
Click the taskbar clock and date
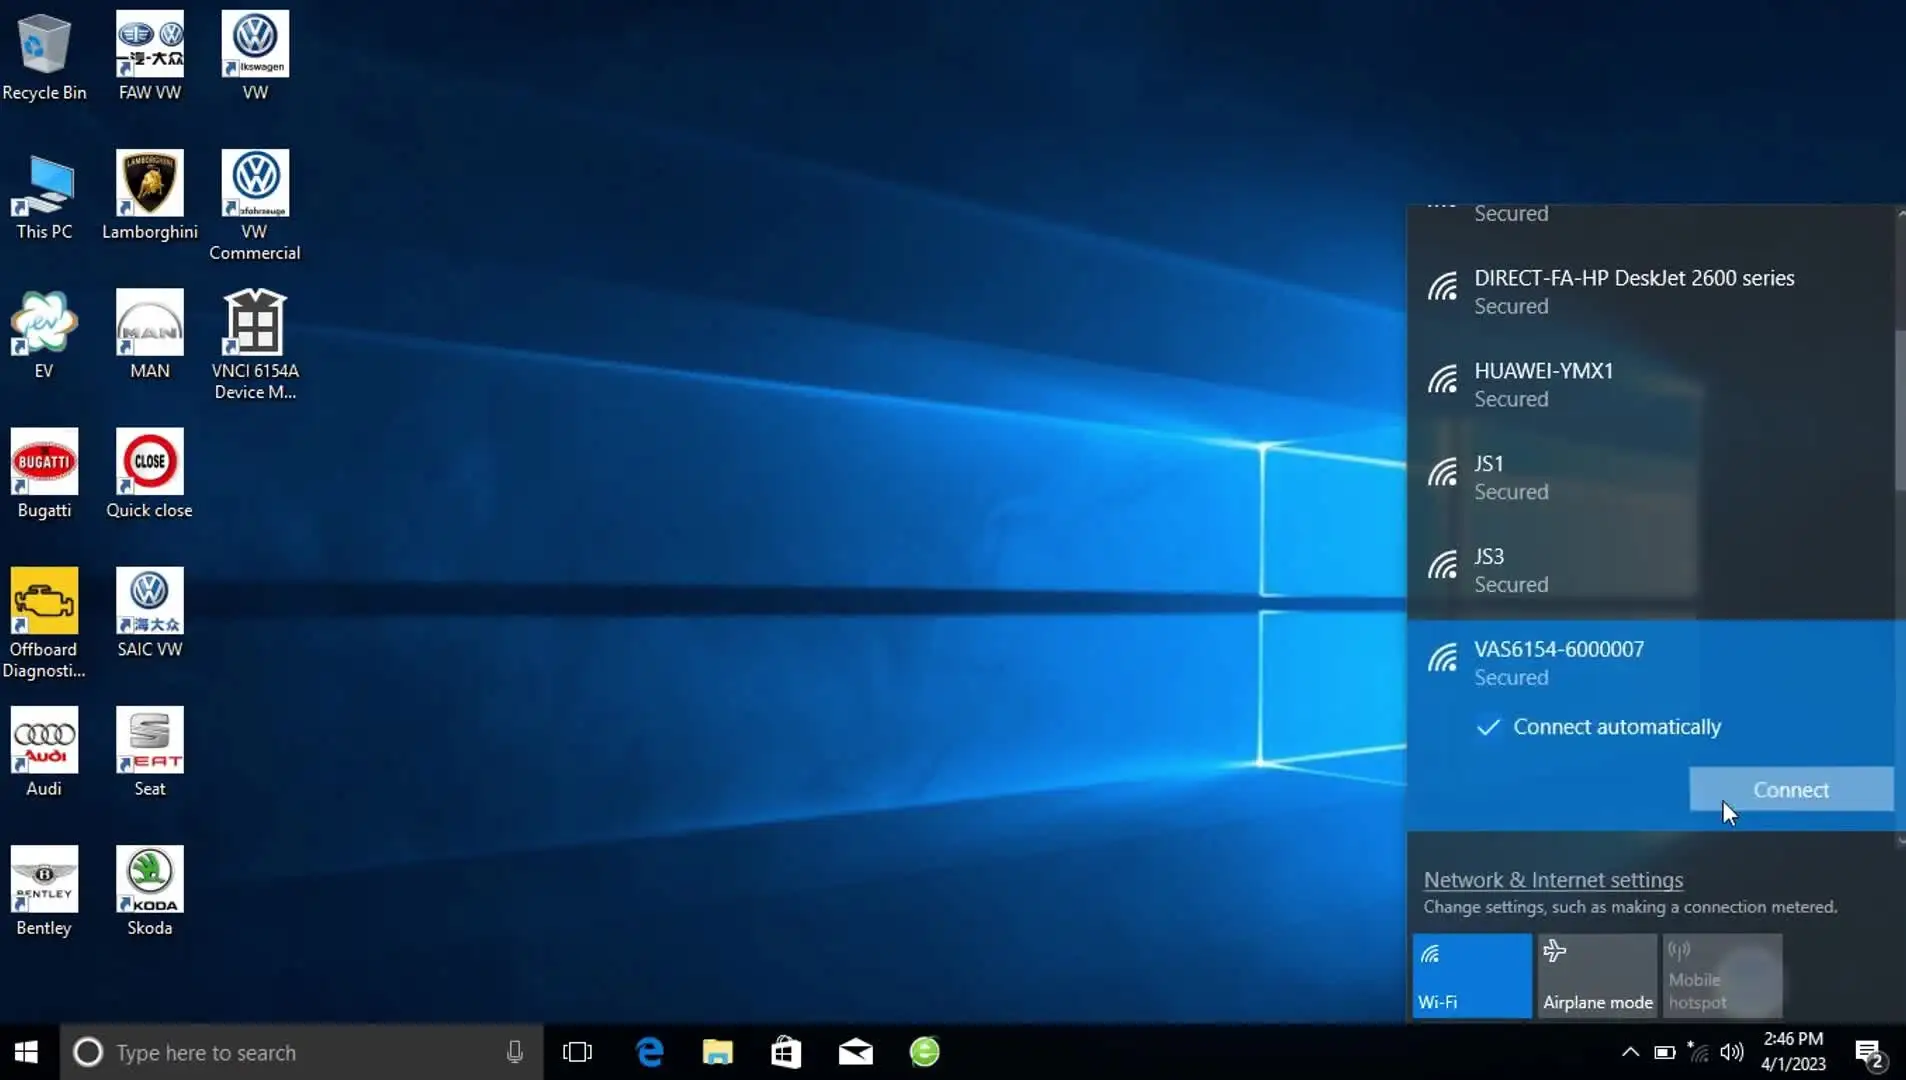(1793, 1052)
